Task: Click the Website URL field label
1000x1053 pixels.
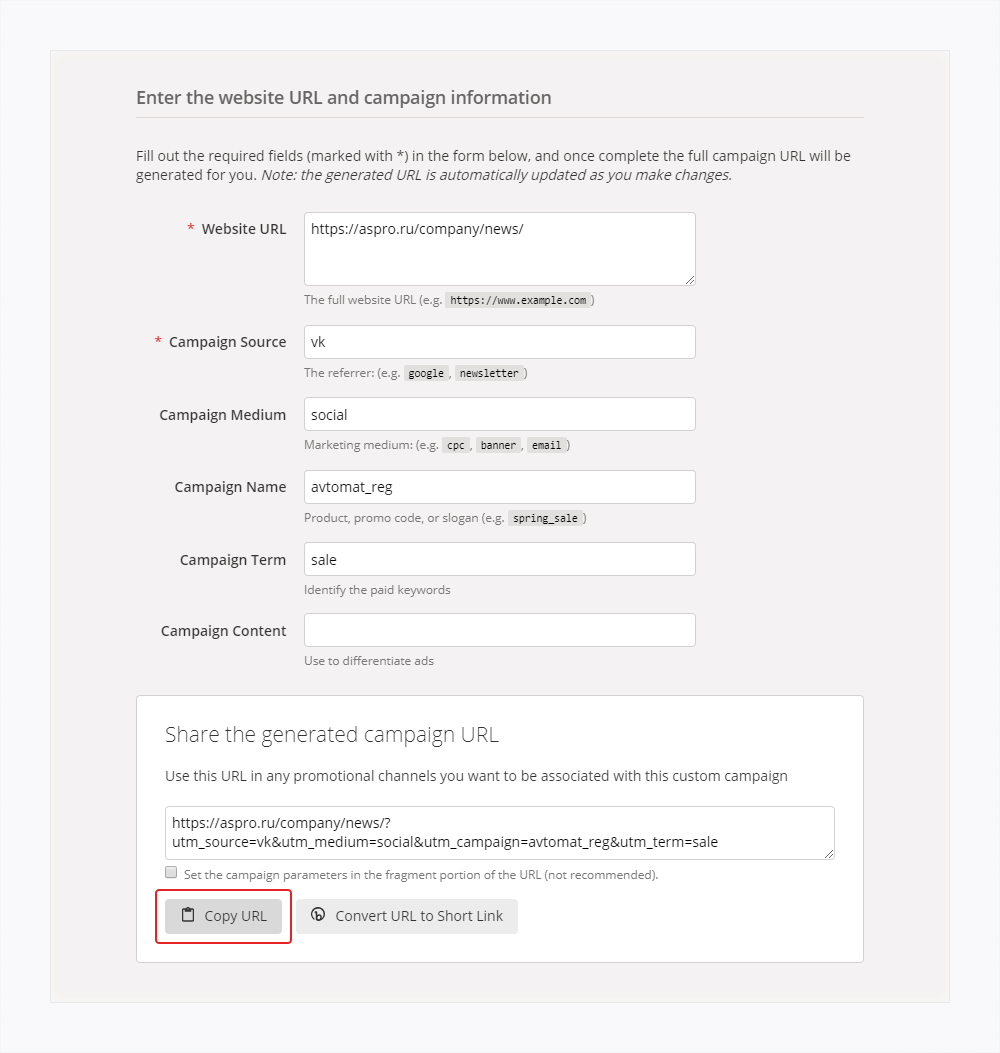Action: coord(243,229)
